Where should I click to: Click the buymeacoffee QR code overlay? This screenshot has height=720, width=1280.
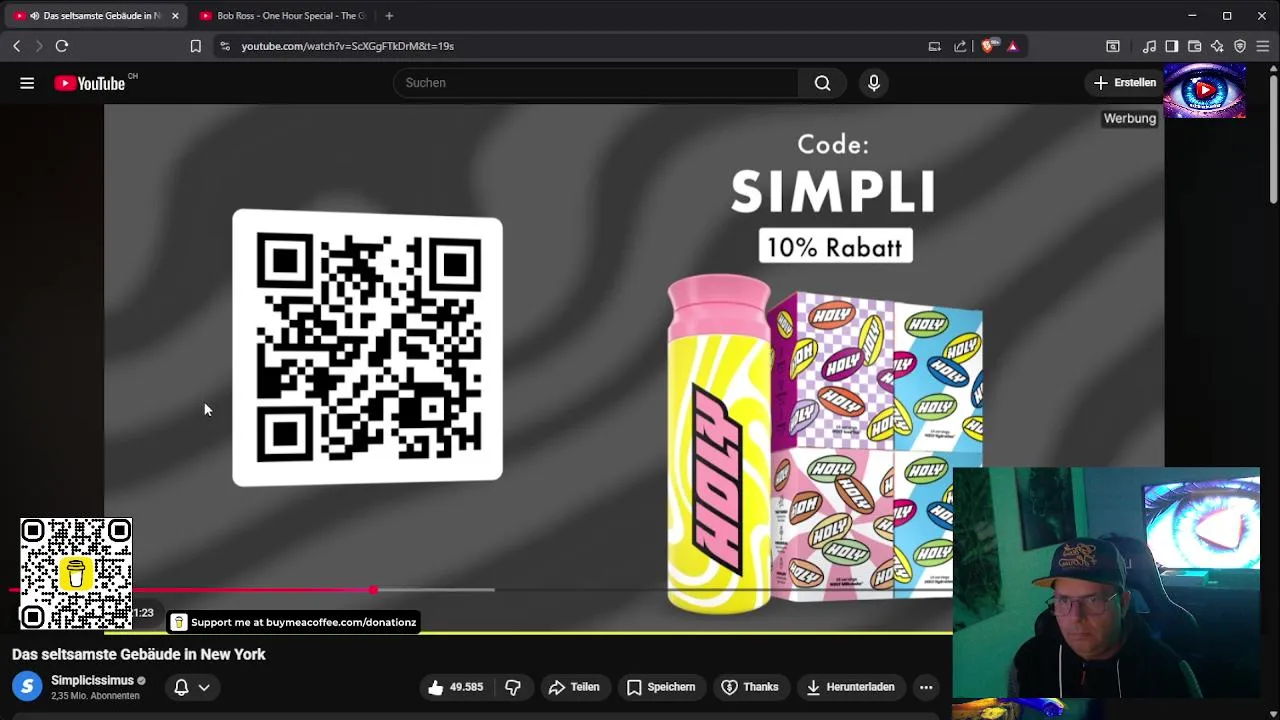coord(76,574)
